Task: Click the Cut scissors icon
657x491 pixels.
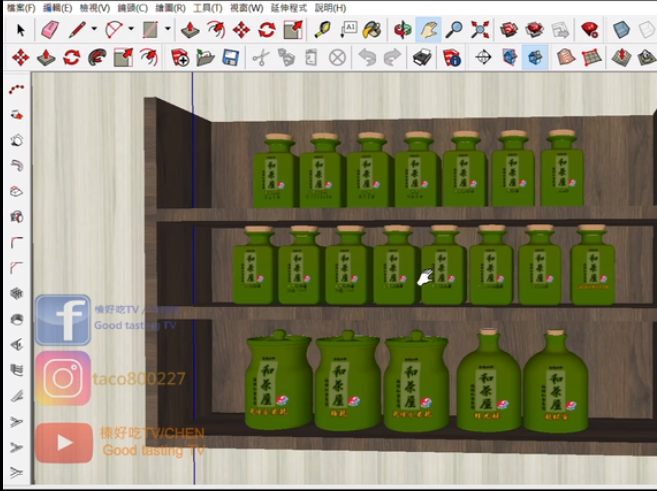Action: coord(261,57)
